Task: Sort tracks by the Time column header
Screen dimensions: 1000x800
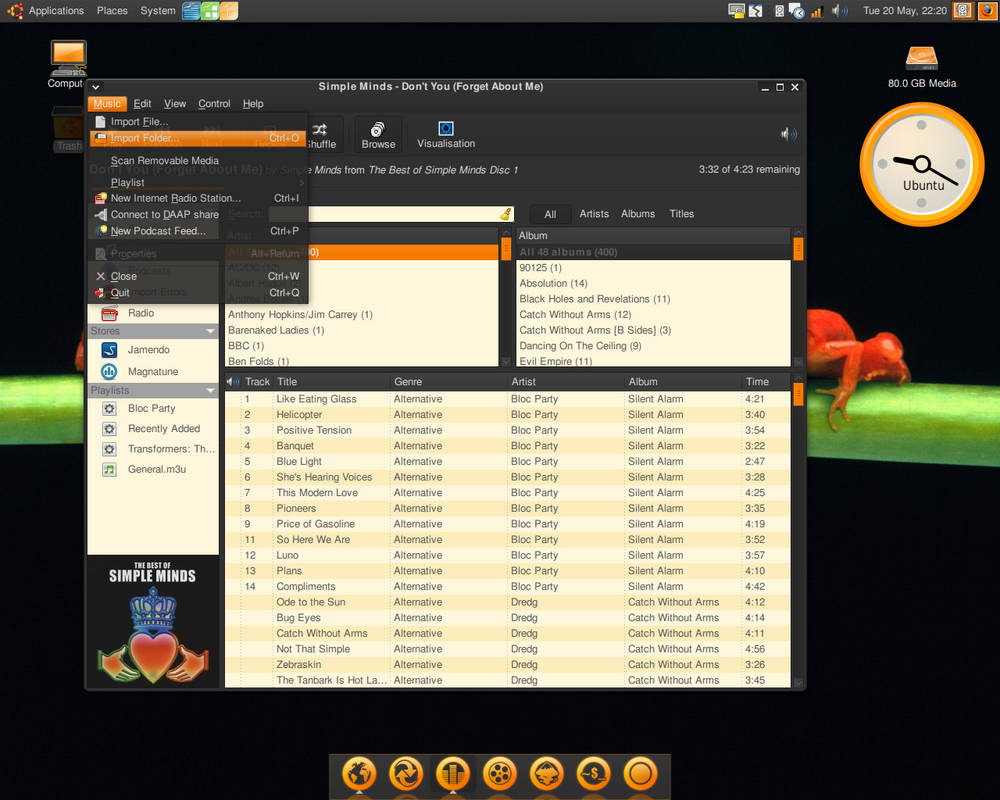Action: coord(766,381)
